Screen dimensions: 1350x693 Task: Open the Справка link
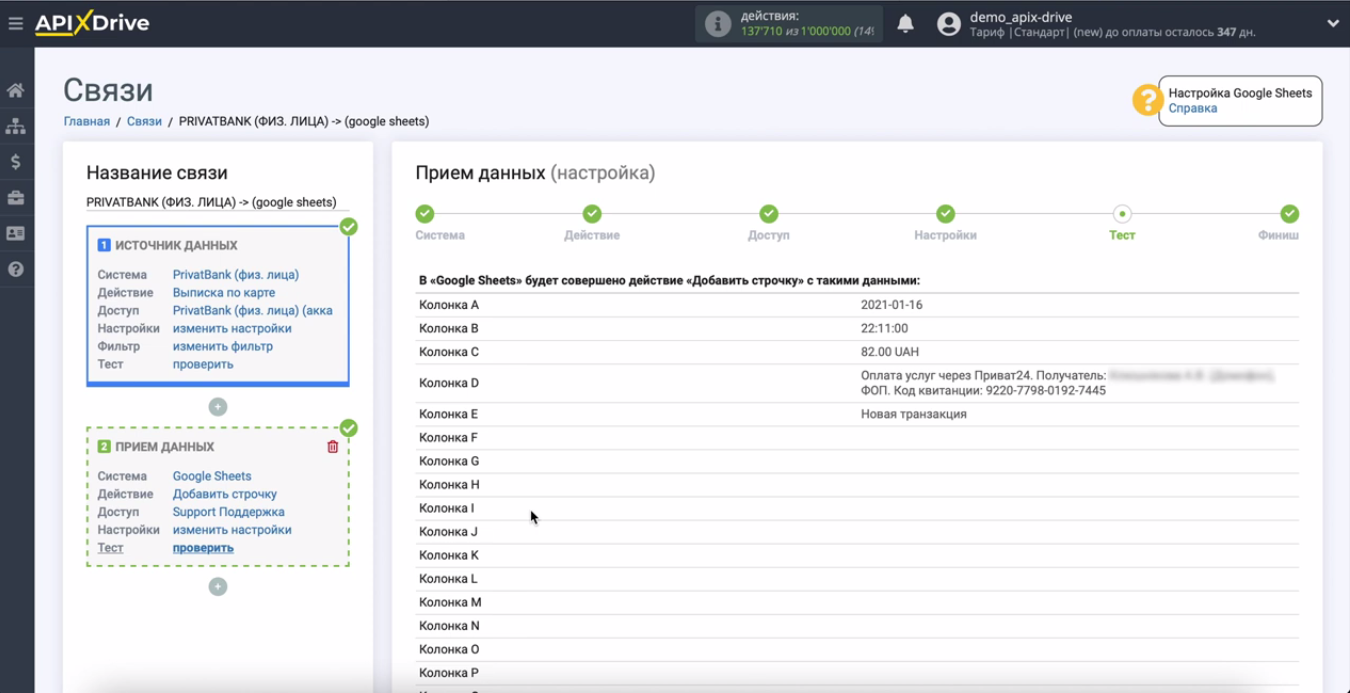click(x=1193, y=108)
